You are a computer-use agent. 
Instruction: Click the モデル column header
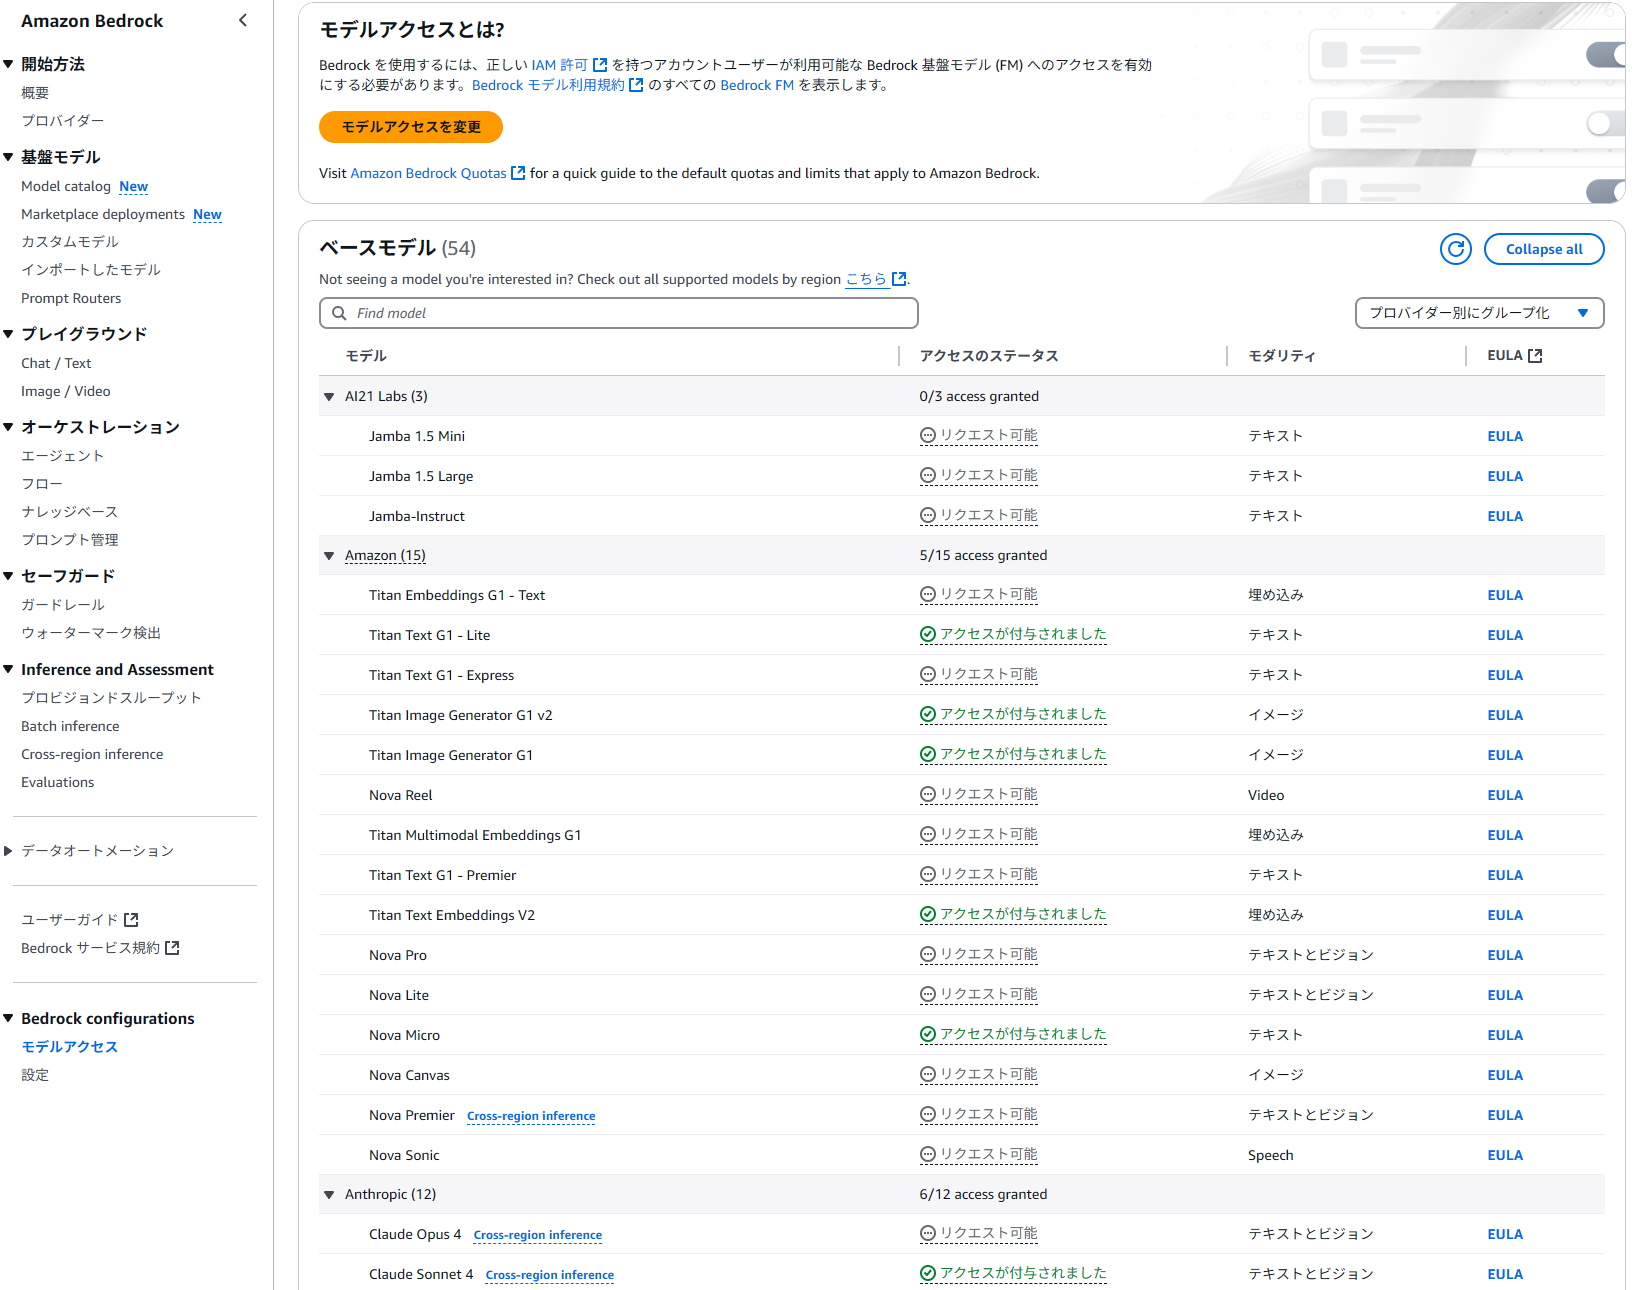pos(366,356)
